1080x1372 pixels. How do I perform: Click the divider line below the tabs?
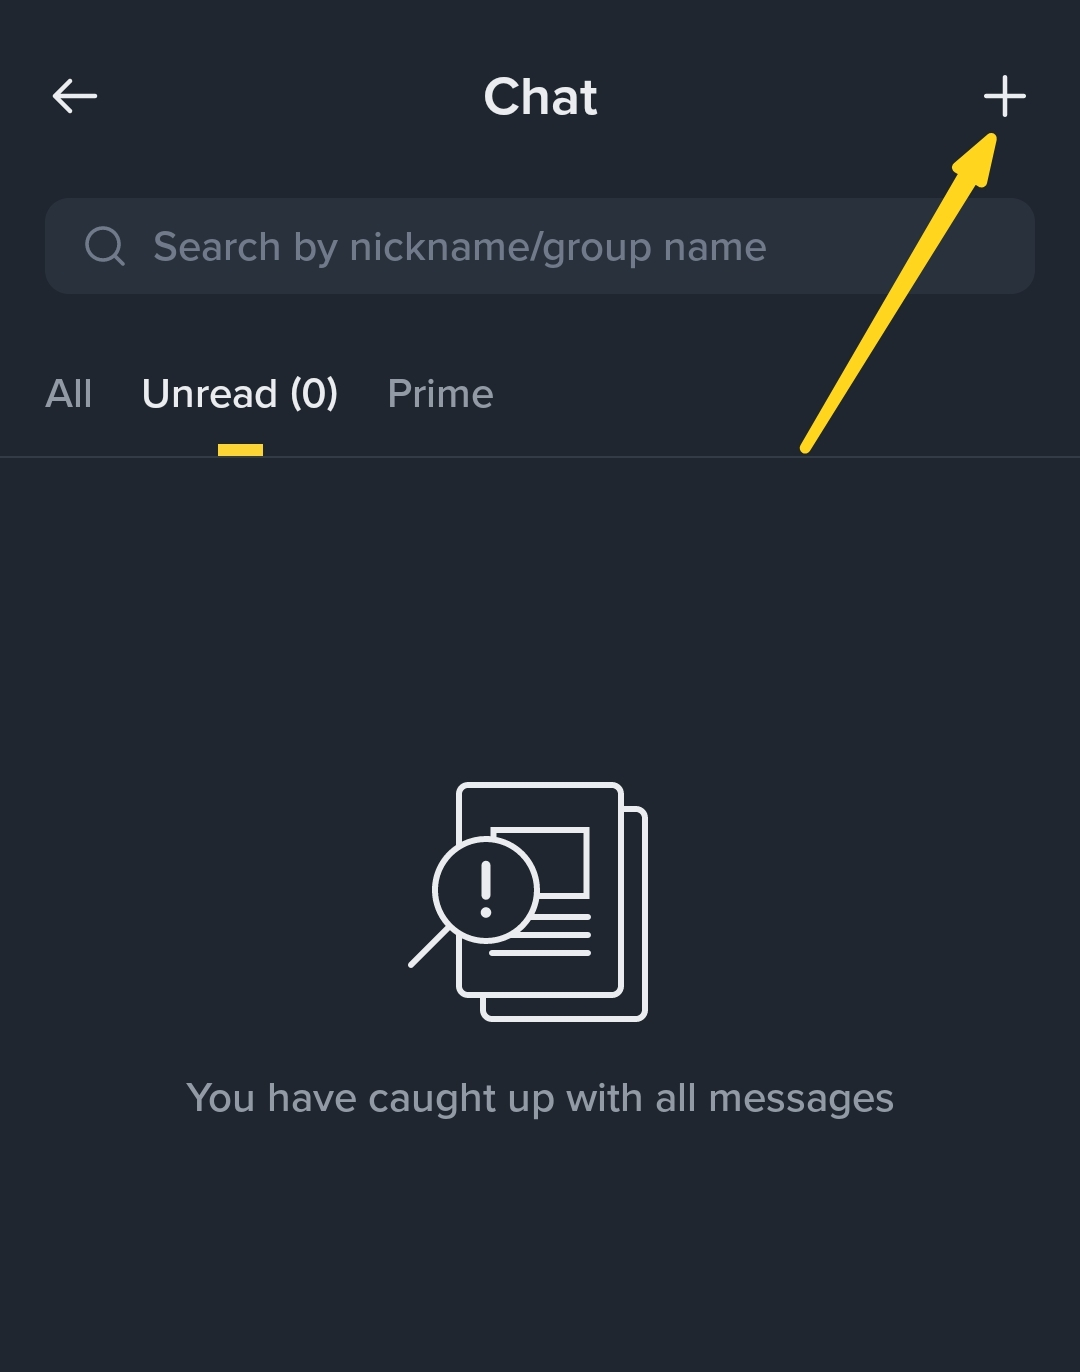tap(540, 458)
